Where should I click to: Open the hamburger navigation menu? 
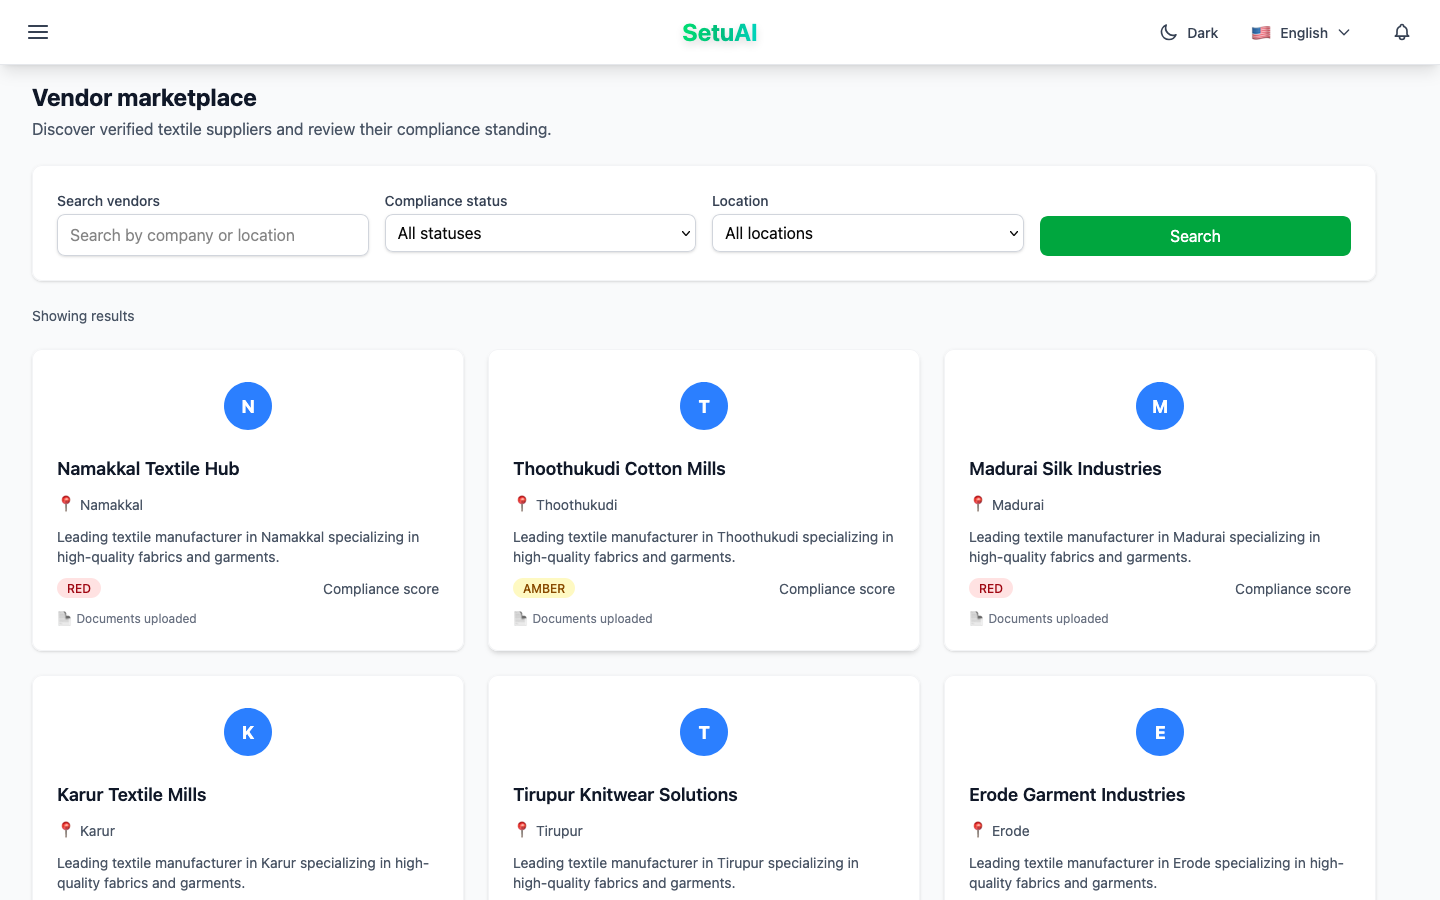point(38,32)
